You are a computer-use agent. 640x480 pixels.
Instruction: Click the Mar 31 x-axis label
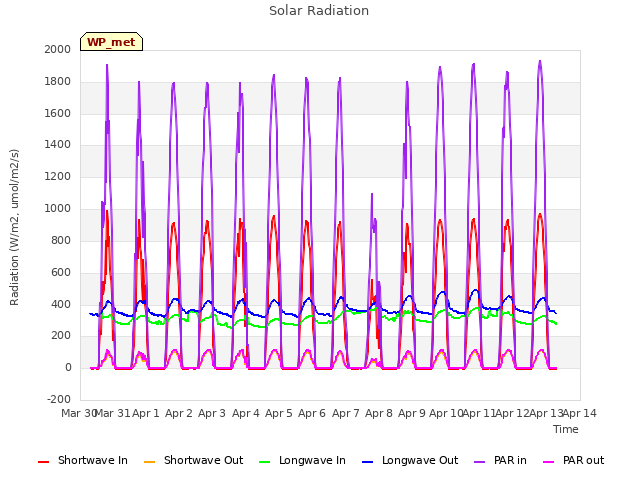pos(112,413)
